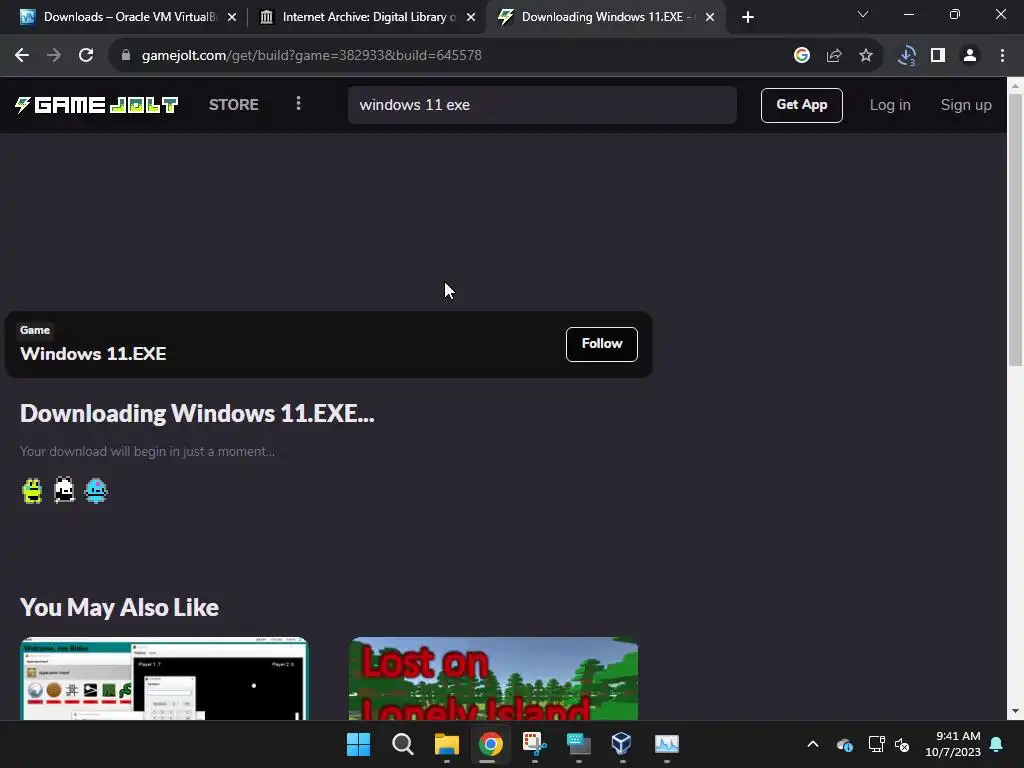Open a new browser tab

point(748,18)
